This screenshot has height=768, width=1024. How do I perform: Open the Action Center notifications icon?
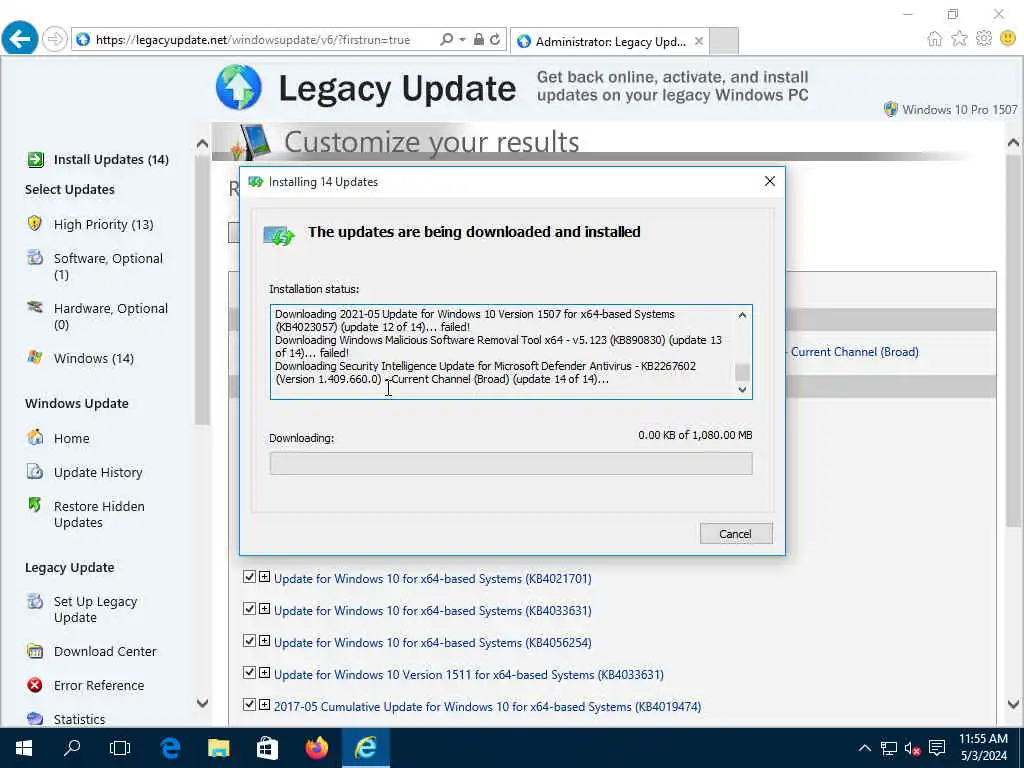click(x=937, y=748)
